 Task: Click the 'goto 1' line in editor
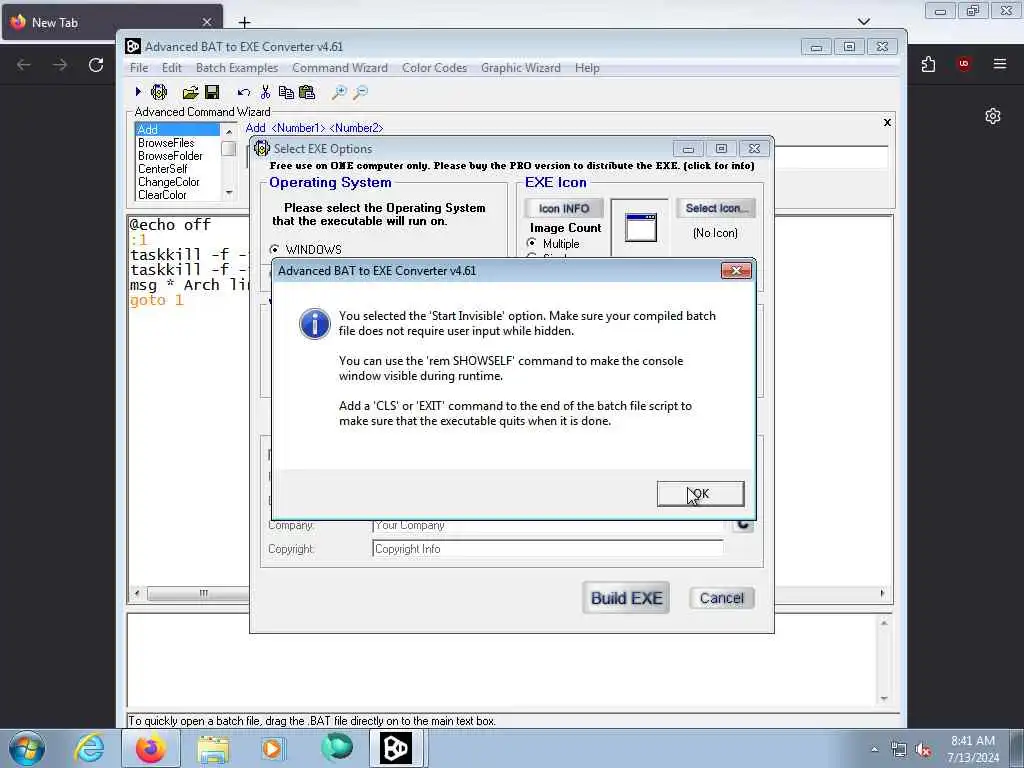157,300
